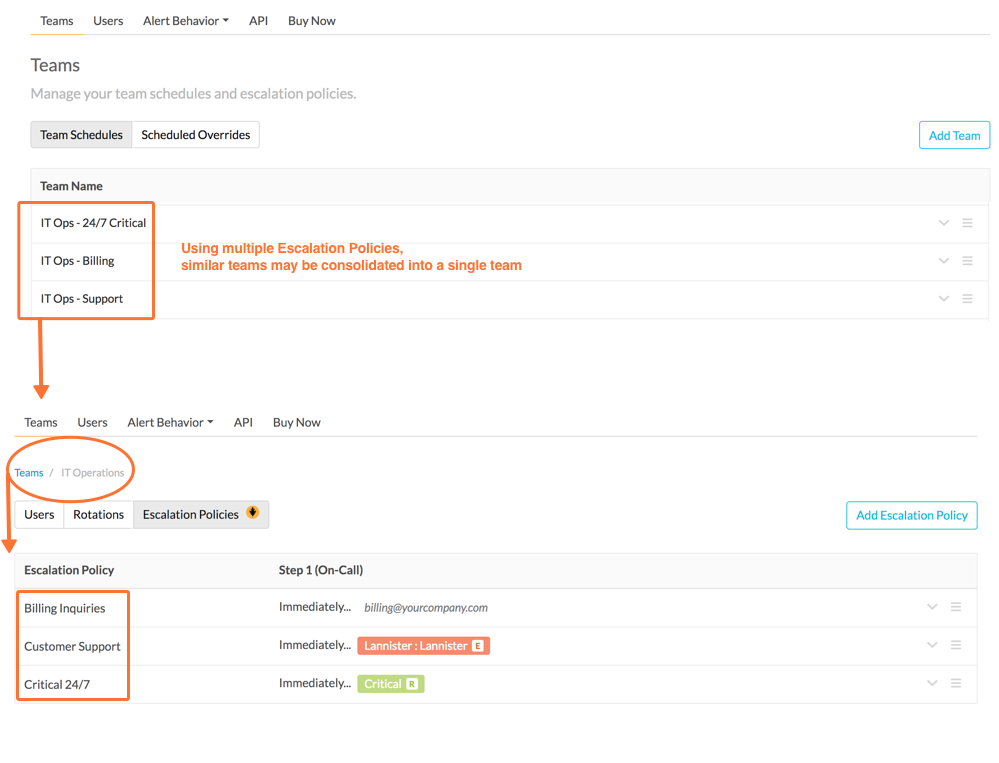999x763 pixels.
Task: Click Immediately... in the Critical 24/7 row
Action: 315,683
